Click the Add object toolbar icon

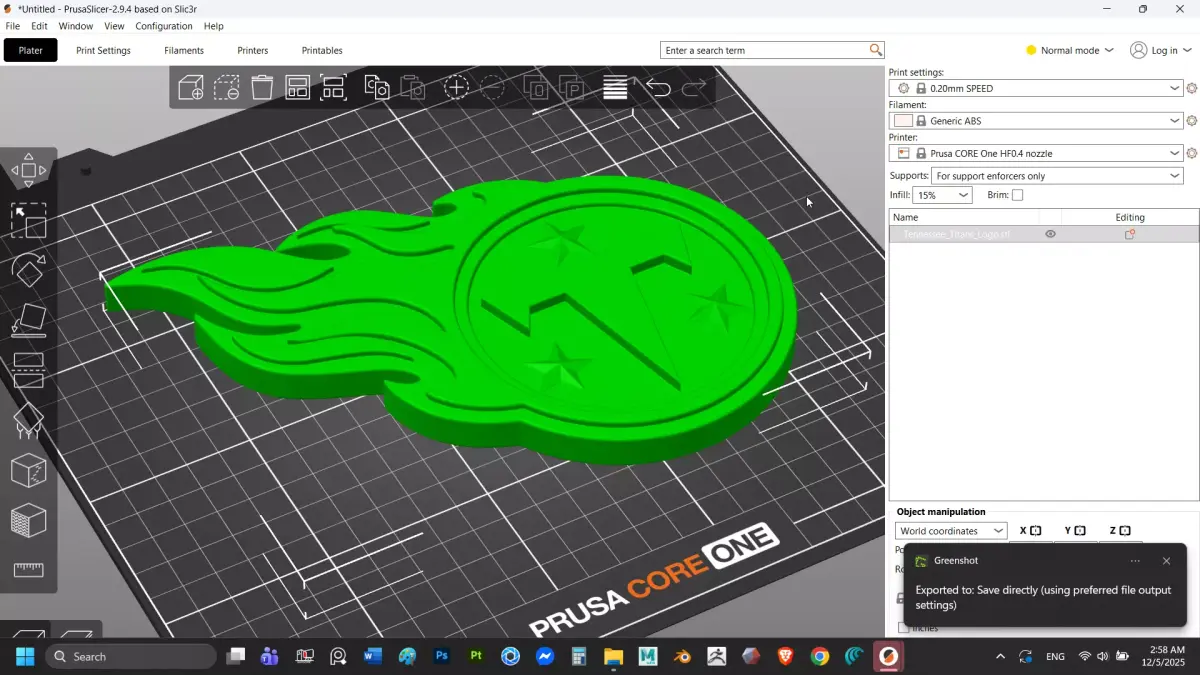pyautogui.click(x=191, y=88)
